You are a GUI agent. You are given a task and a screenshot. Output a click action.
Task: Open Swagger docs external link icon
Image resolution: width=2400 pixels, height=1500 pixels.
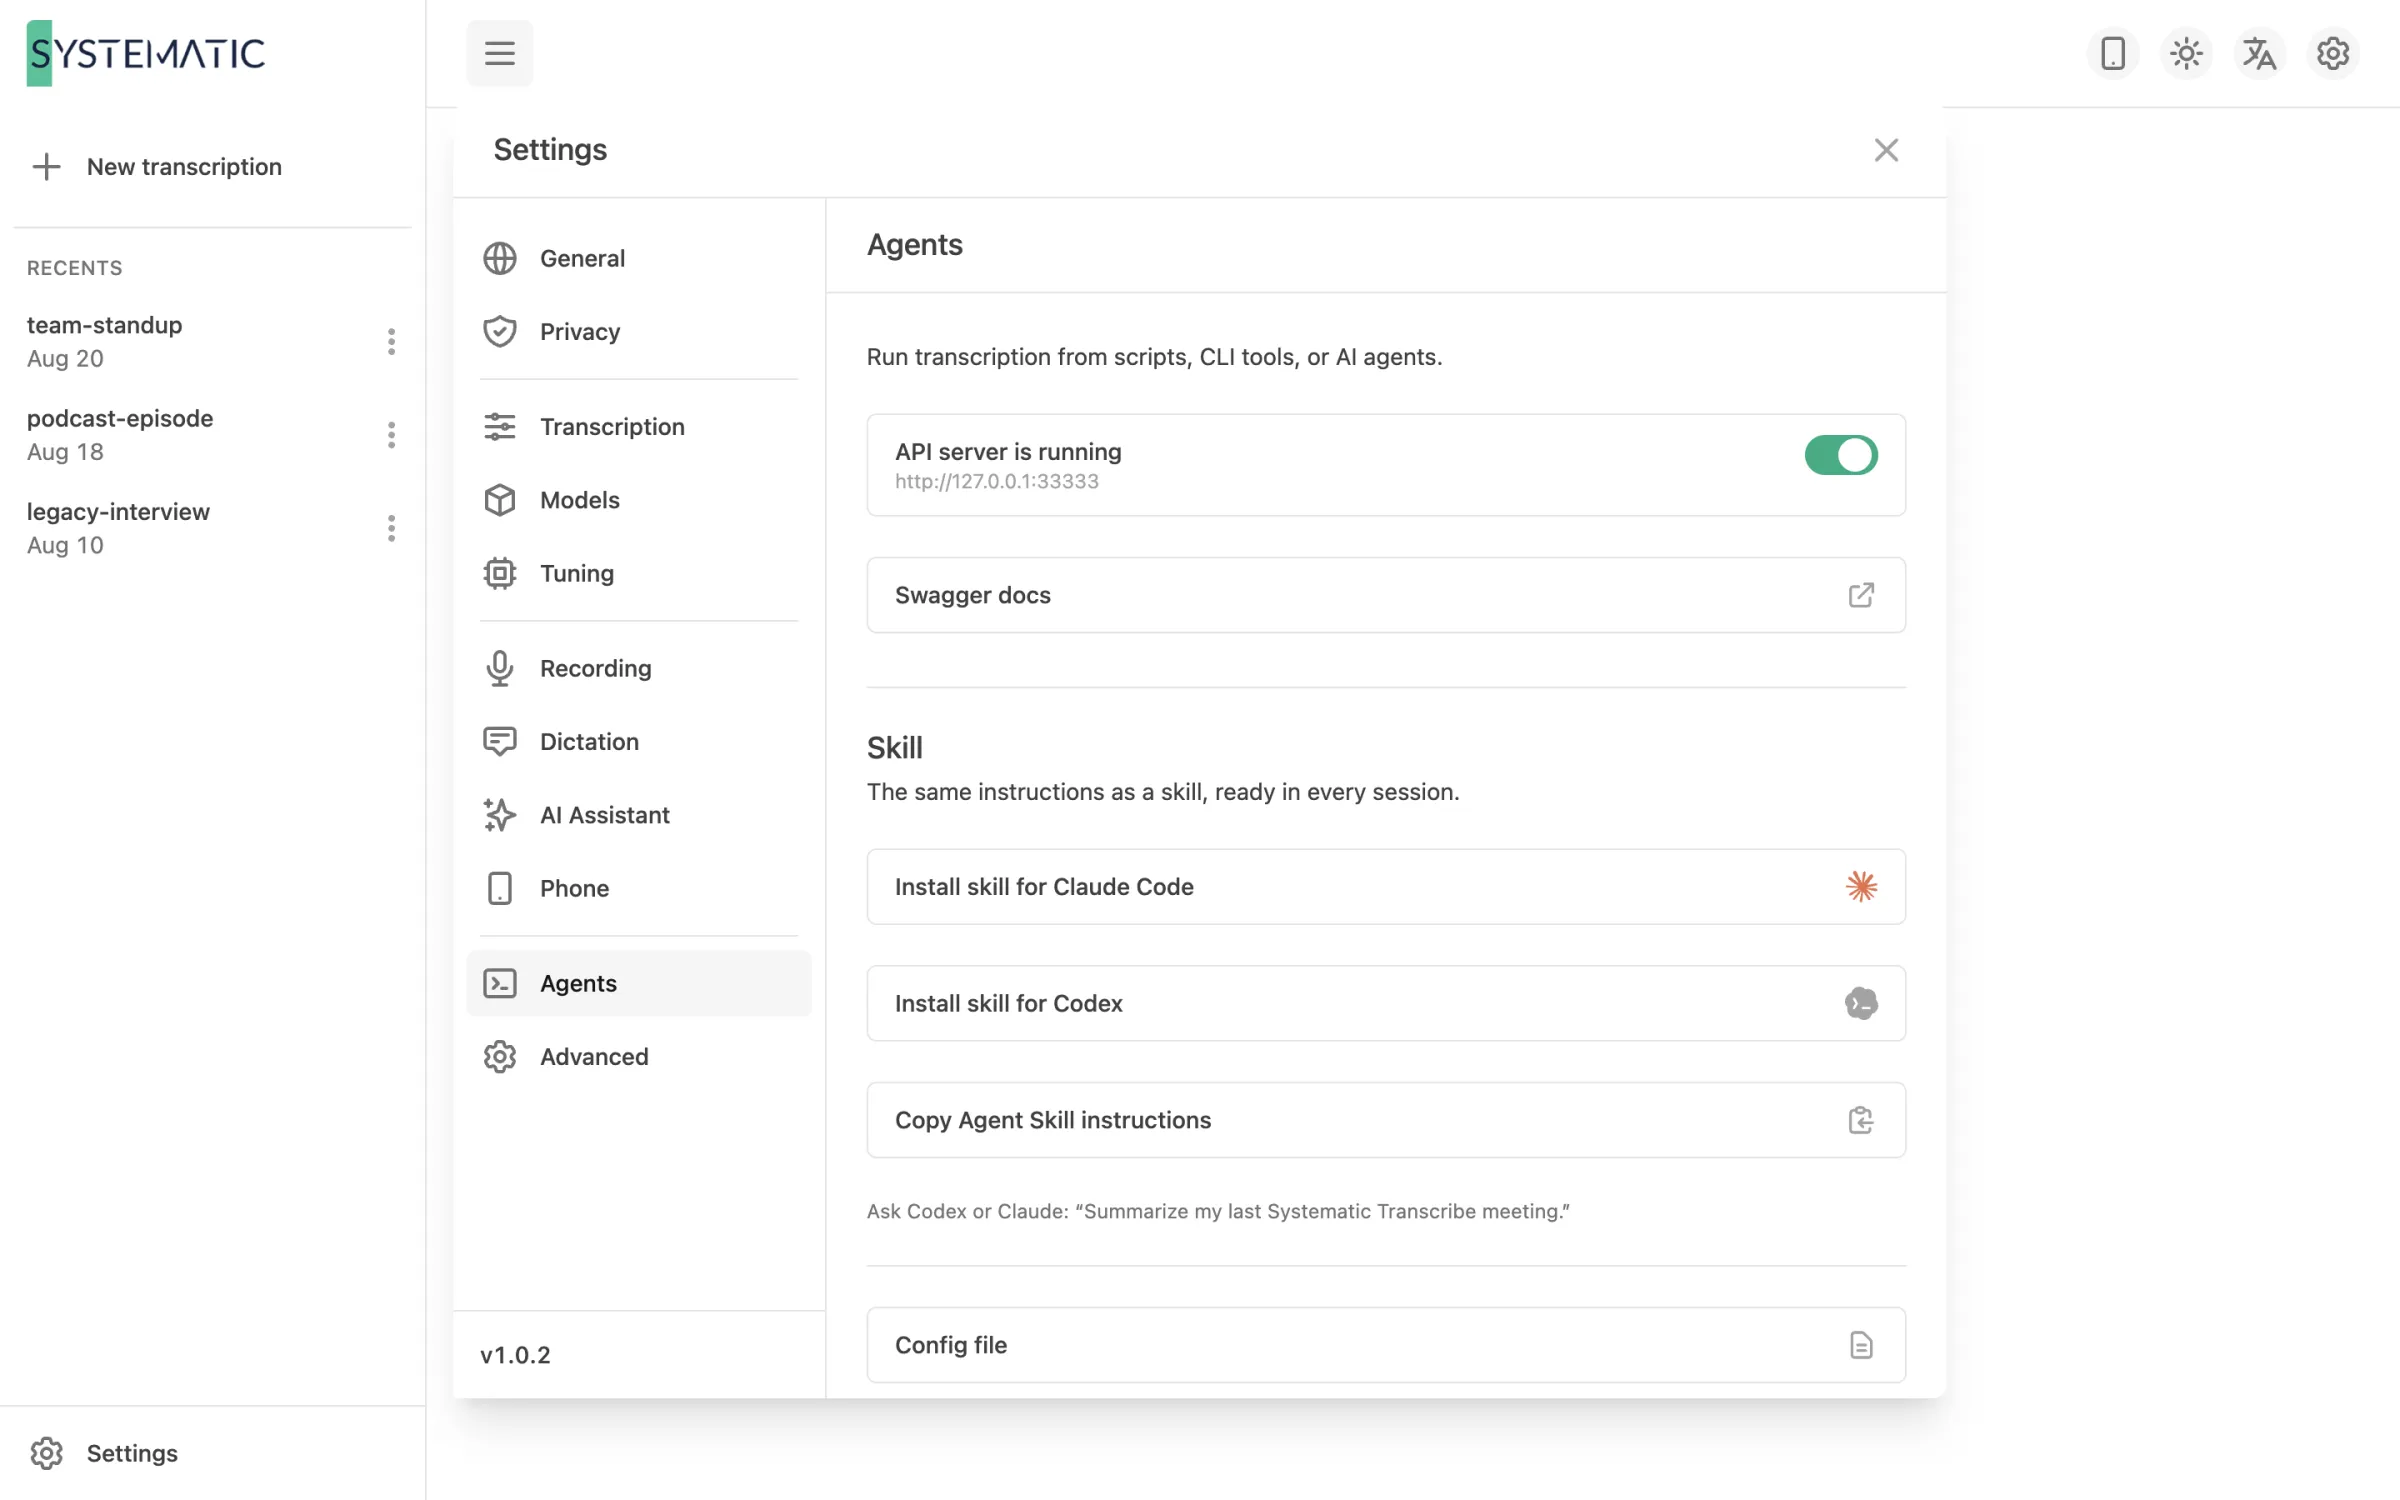coord(1860,595)
